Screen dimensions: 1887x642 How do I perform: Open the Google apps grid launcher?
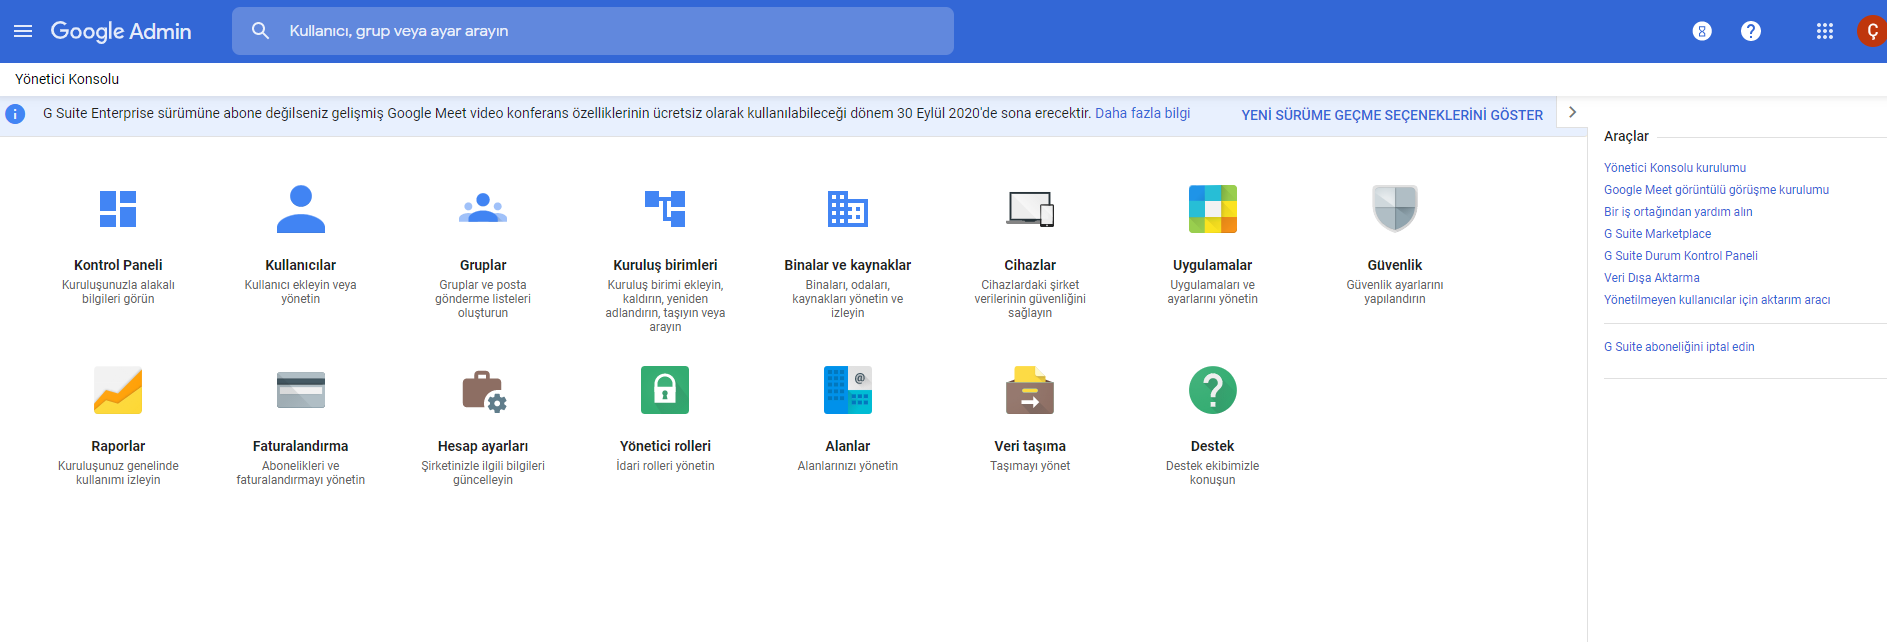point(1825,31)
